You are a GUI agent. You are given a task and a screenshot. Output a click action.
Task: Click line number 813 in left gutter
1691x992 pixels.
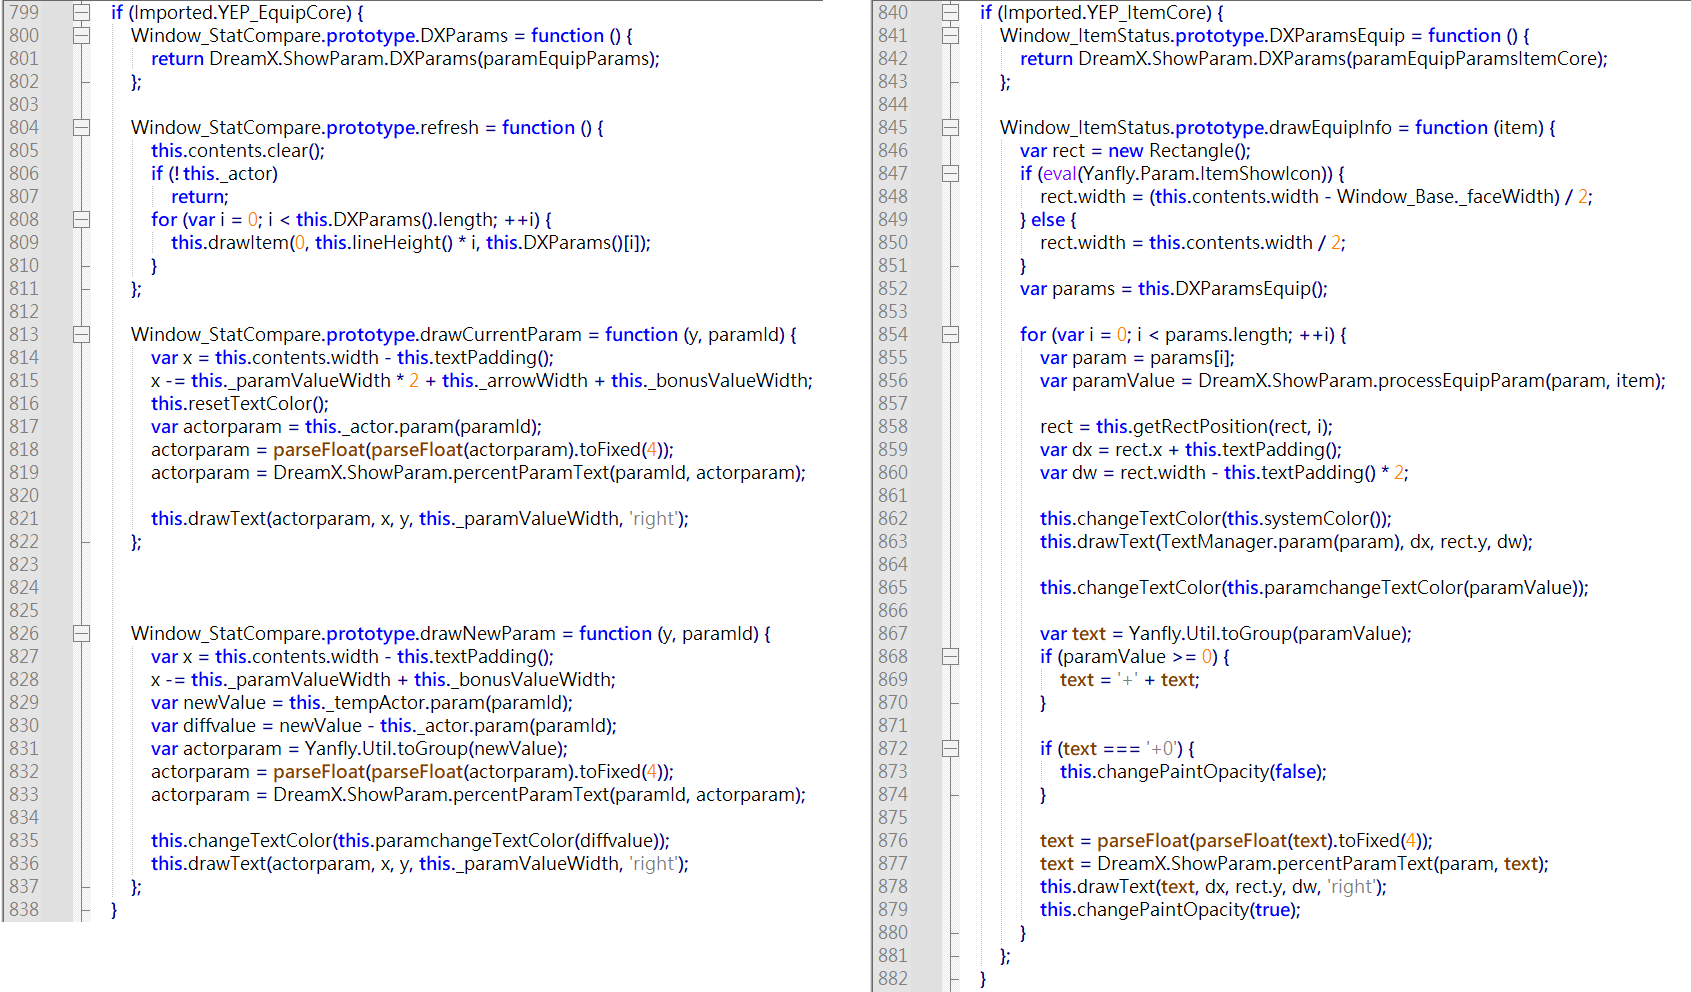[x=24, y=335]
